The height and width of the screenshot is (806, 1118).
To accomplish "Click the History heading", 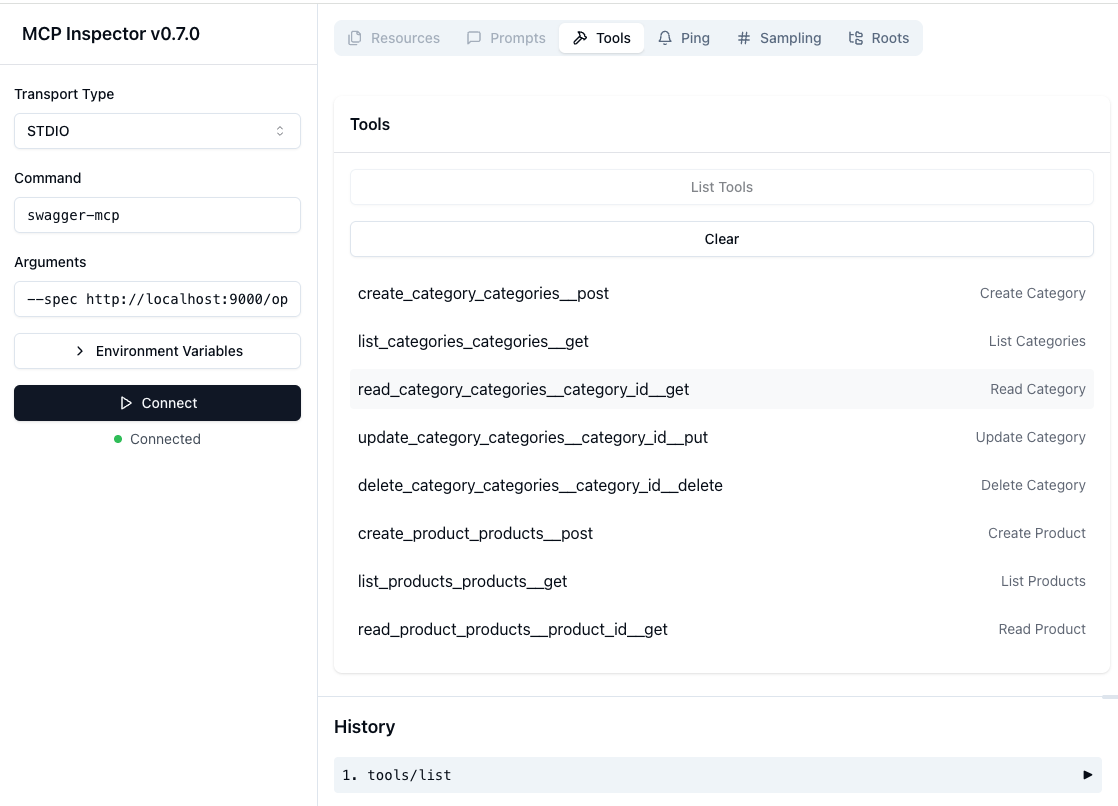I will (364, 727).
